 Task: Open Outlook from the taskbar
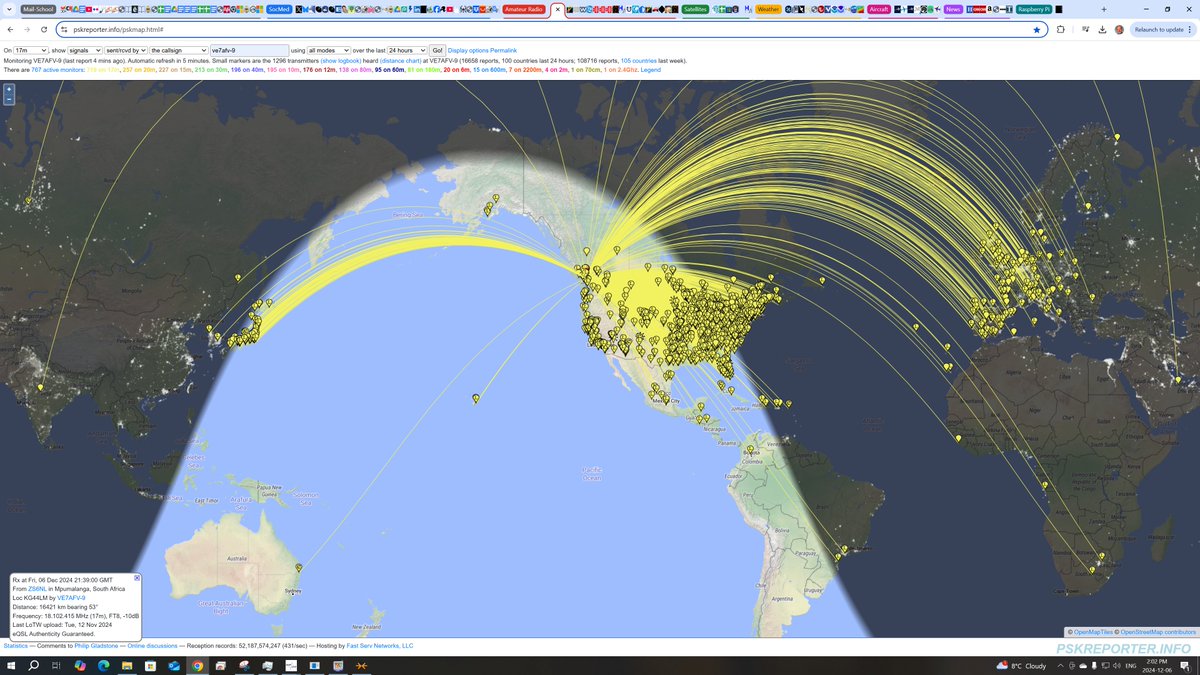pyautogui.click(x=174, y=666)
